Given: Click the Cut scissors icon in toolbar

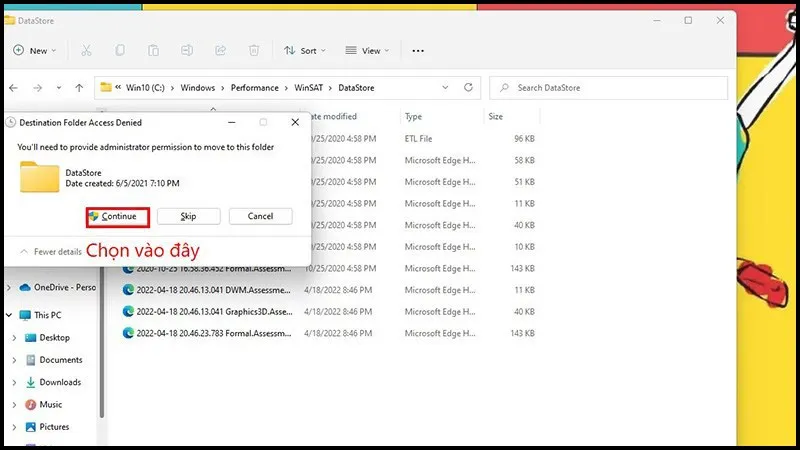Looking at the screenshot, I should [x=86, y=50].
